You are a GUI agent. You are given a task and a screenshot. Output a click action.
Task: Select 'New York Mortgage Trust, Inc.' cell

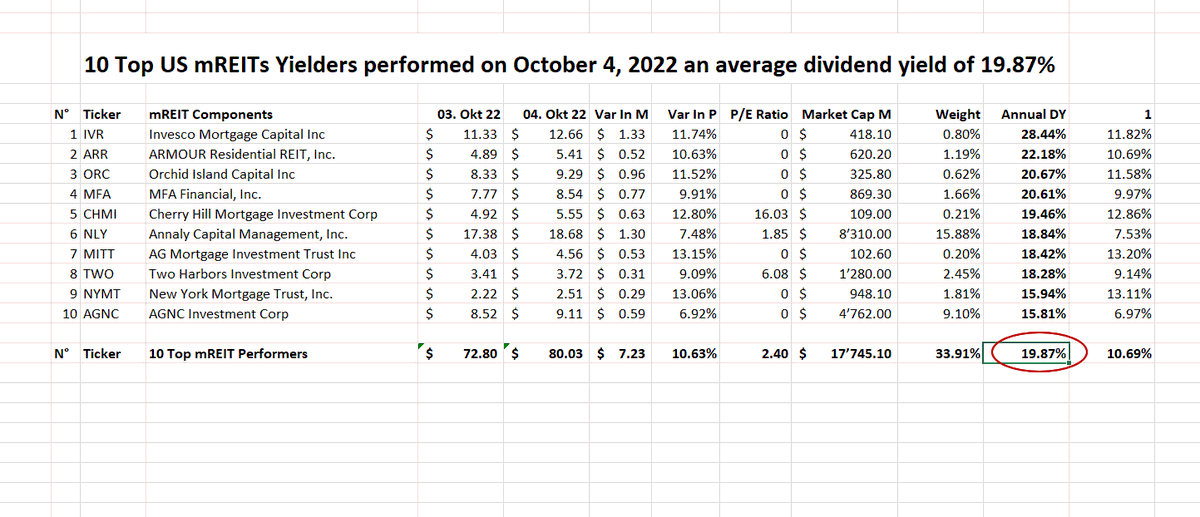pos(241,294)
